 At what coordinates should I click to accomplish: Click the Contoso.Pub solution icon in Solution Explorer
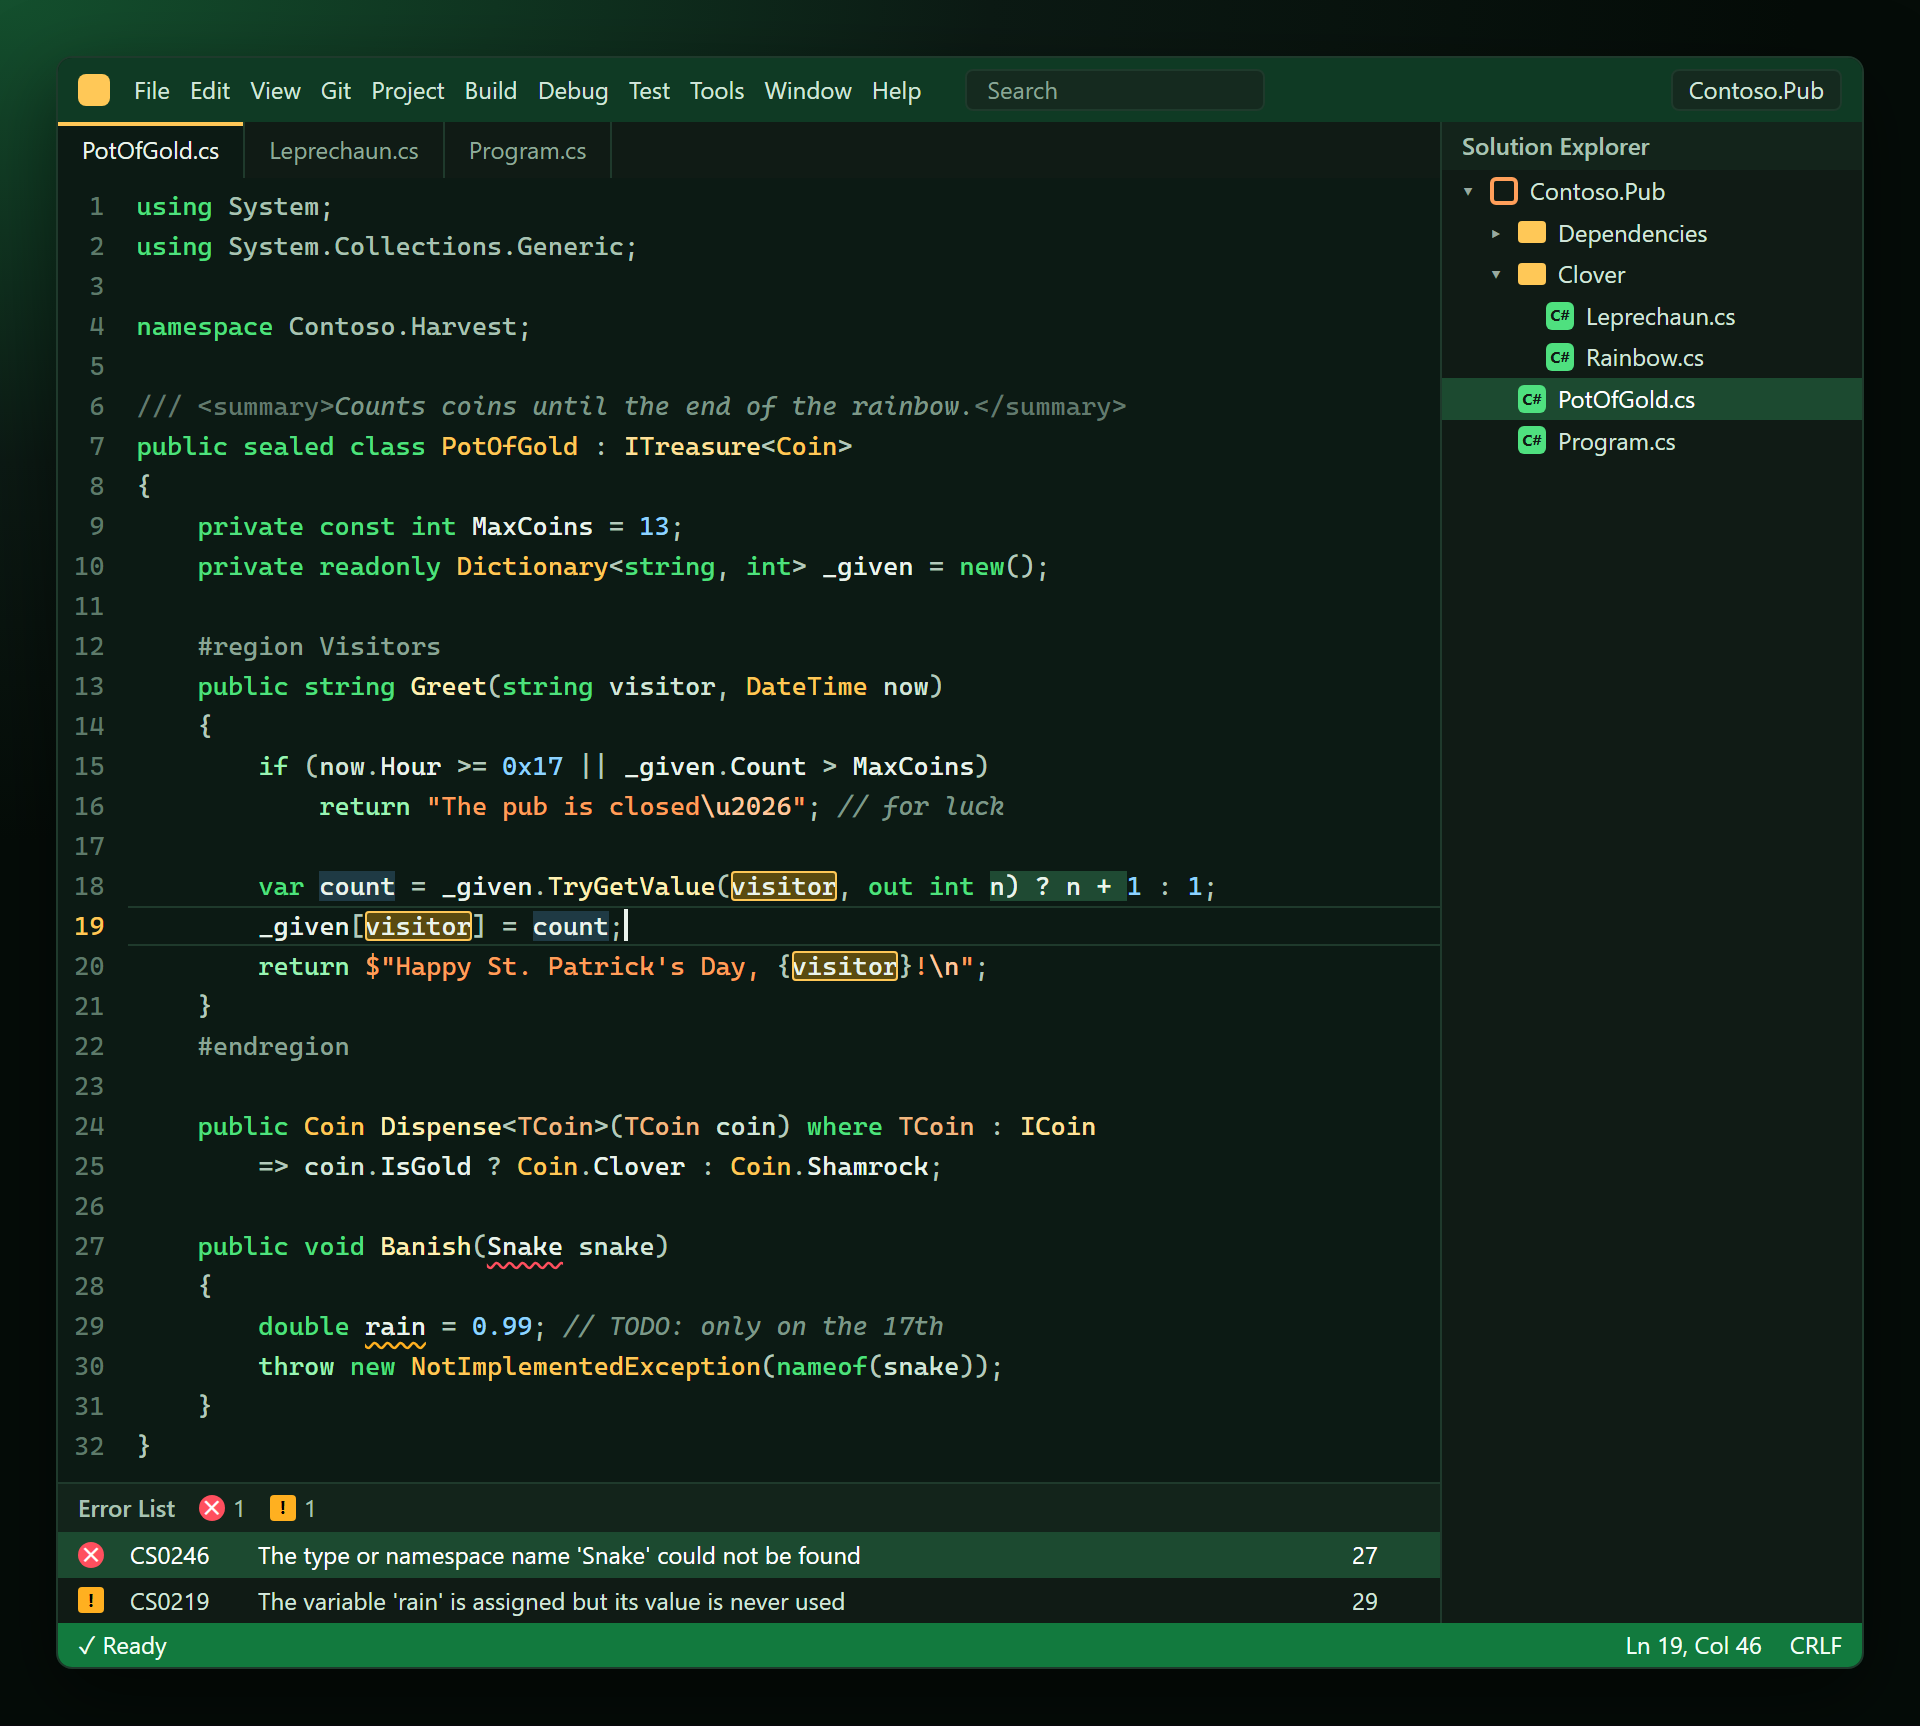click(x=1504, y=191)
